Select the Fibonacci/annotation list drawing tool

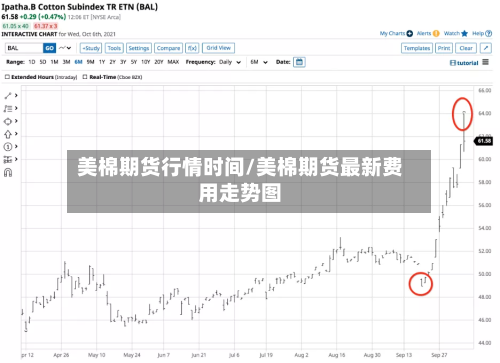(x=8, y=109)
